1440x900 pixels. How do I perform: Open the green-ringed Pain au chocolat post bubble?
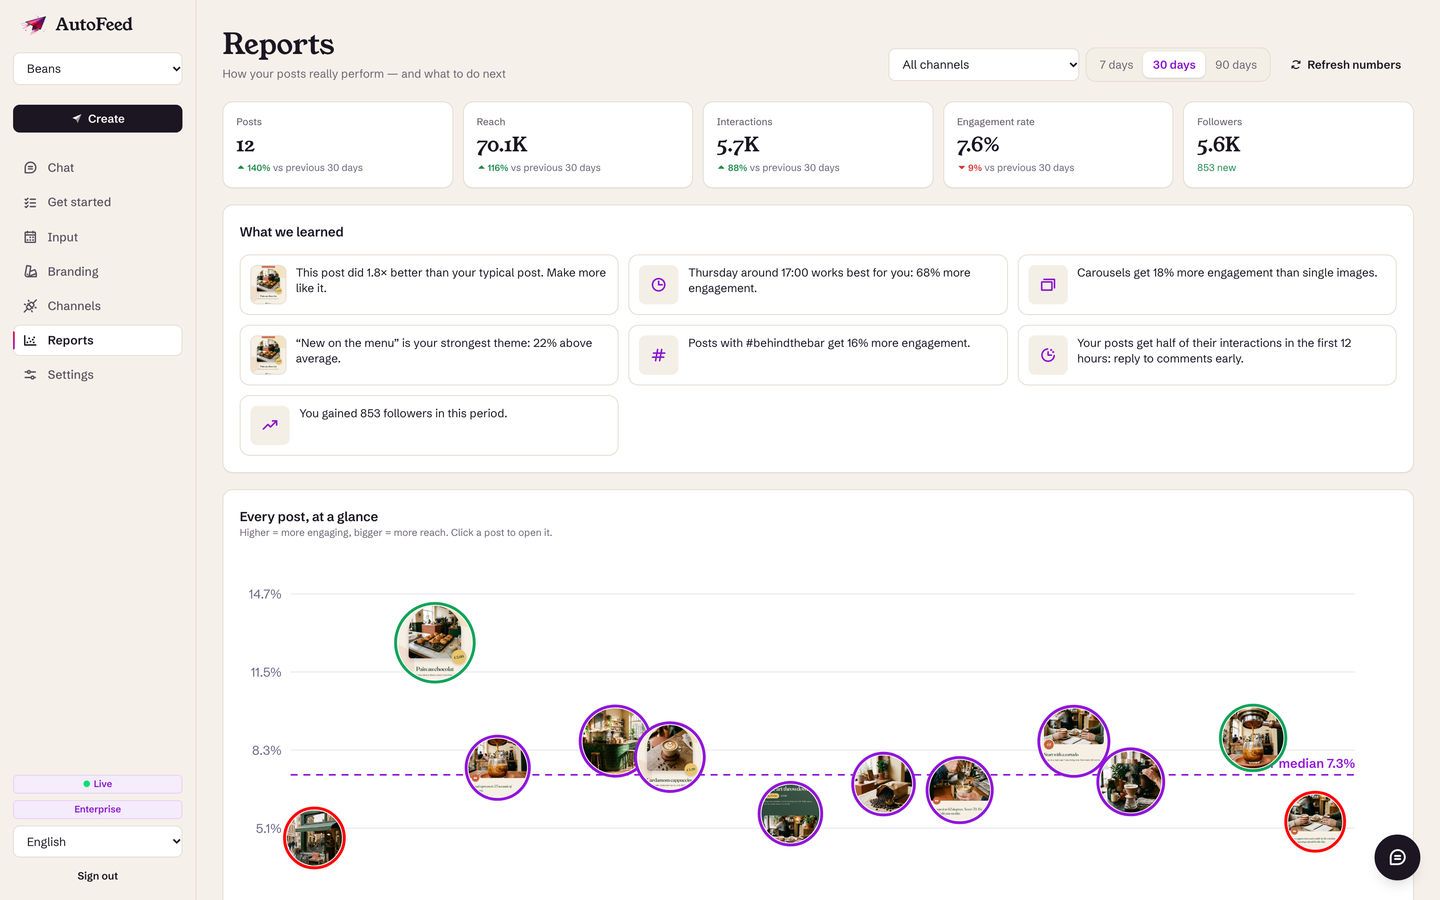tap(435, 643)
